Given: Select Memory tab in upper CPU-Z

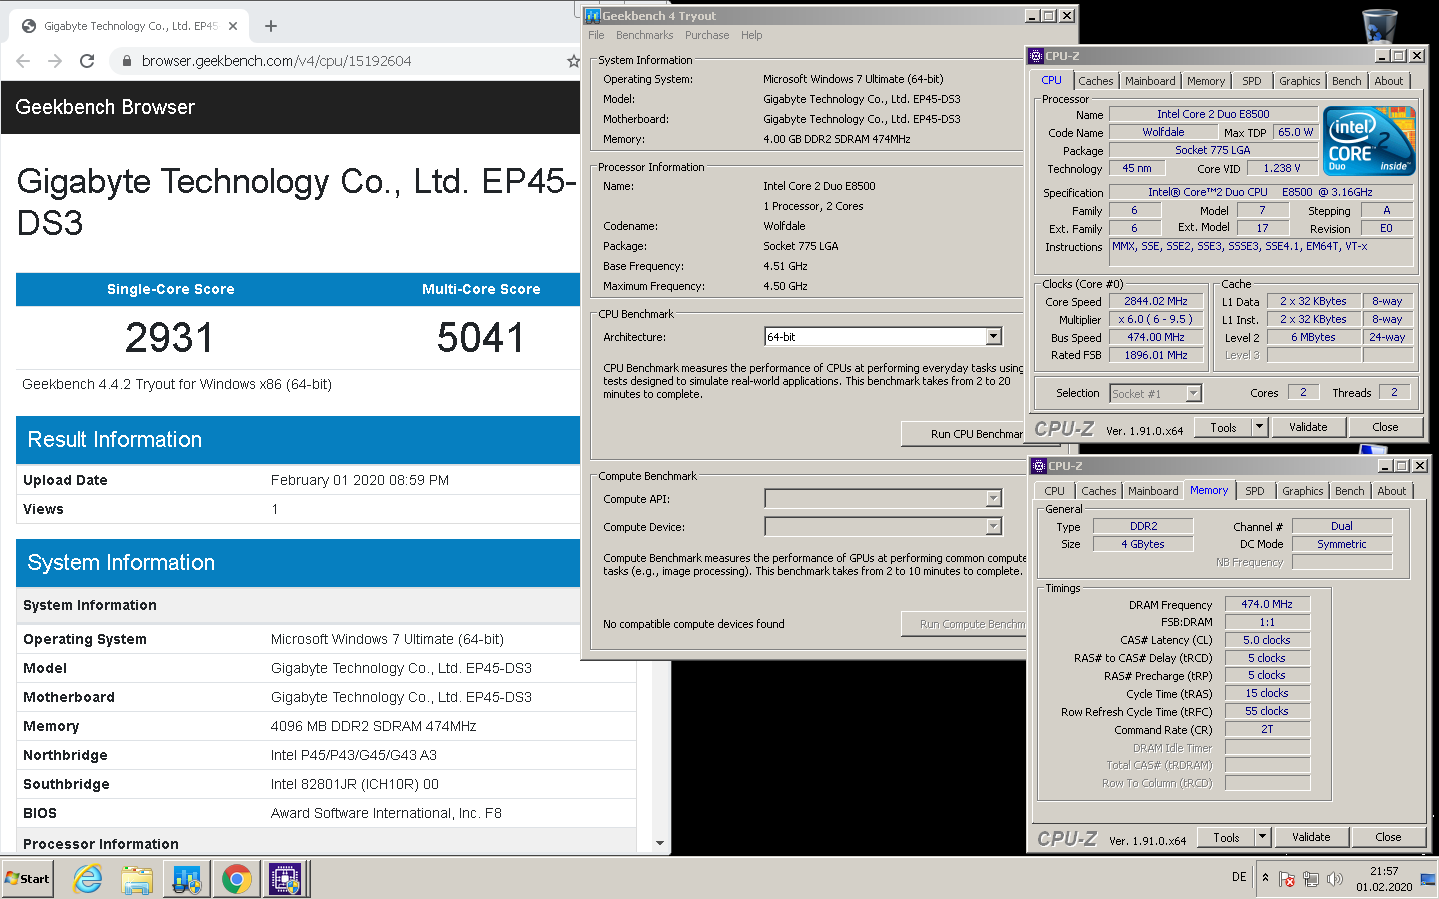Looking at the screenshot, I should [1206, 81].
